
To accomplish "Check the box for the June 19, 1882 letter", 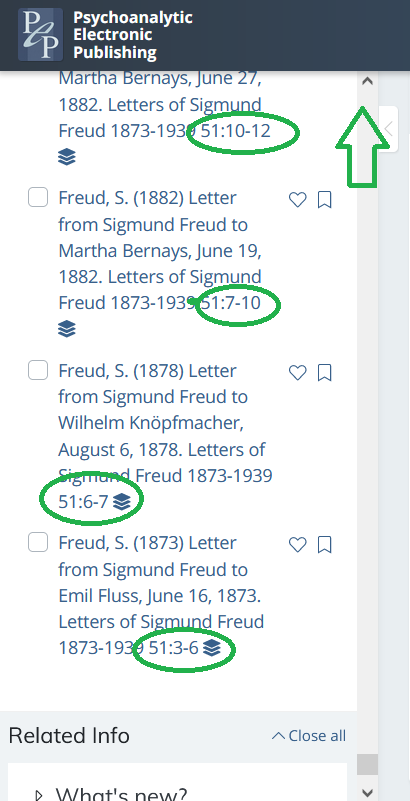I will (x=38, y=197).
